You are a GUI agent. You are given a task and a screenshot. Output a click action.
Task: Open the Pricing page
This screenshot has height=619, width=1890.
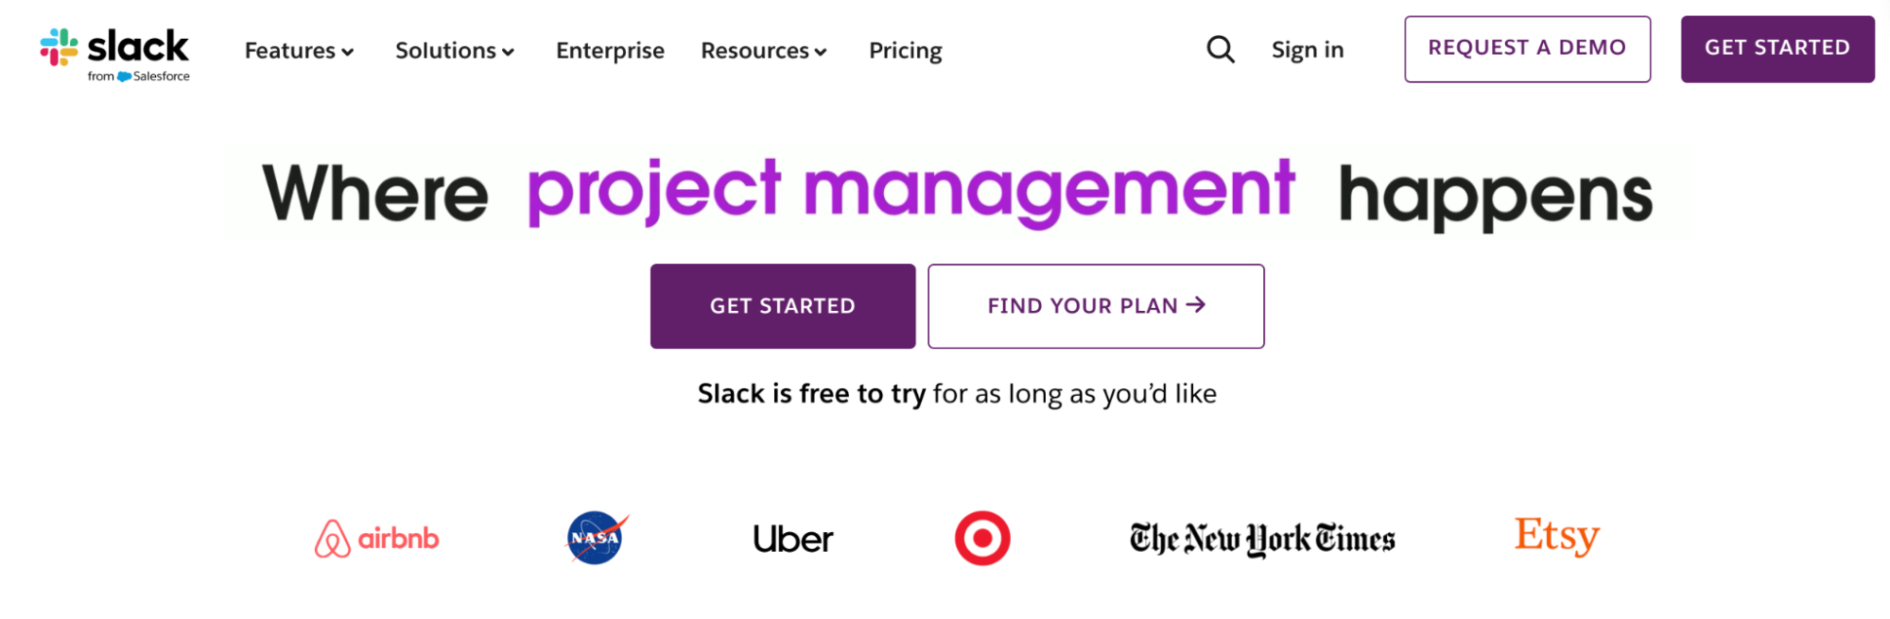click(905, 51)
